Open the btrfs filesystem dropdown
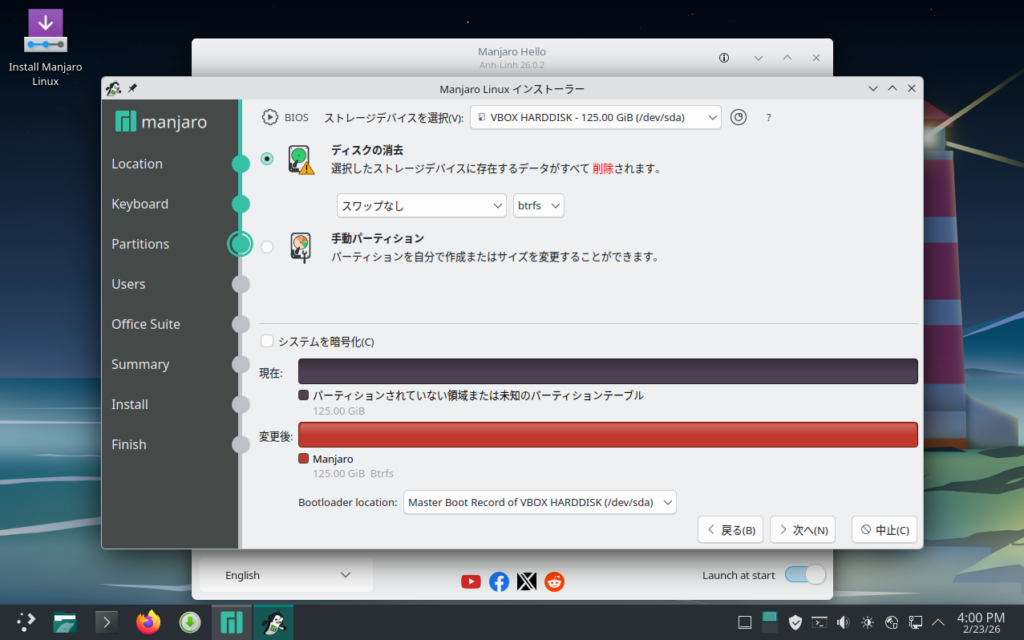 pyautogui.click(x=539, y=205)
